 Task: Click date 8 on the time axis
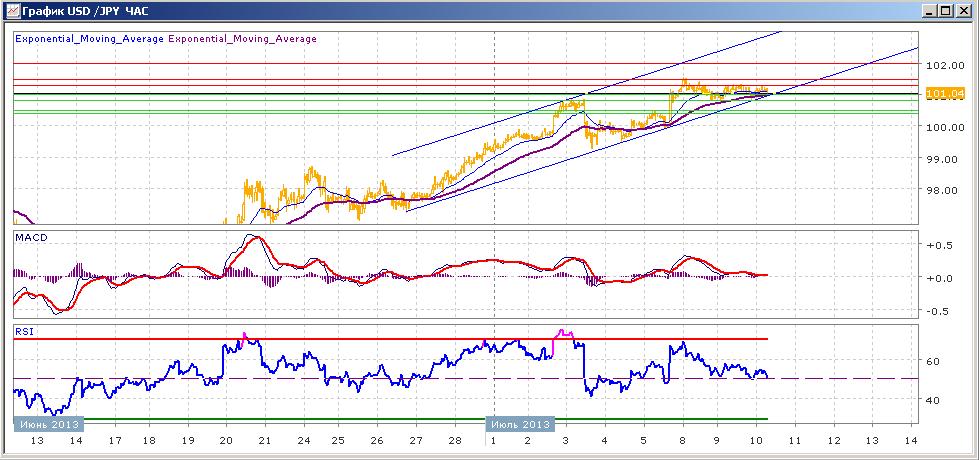[x=682, y=441]
